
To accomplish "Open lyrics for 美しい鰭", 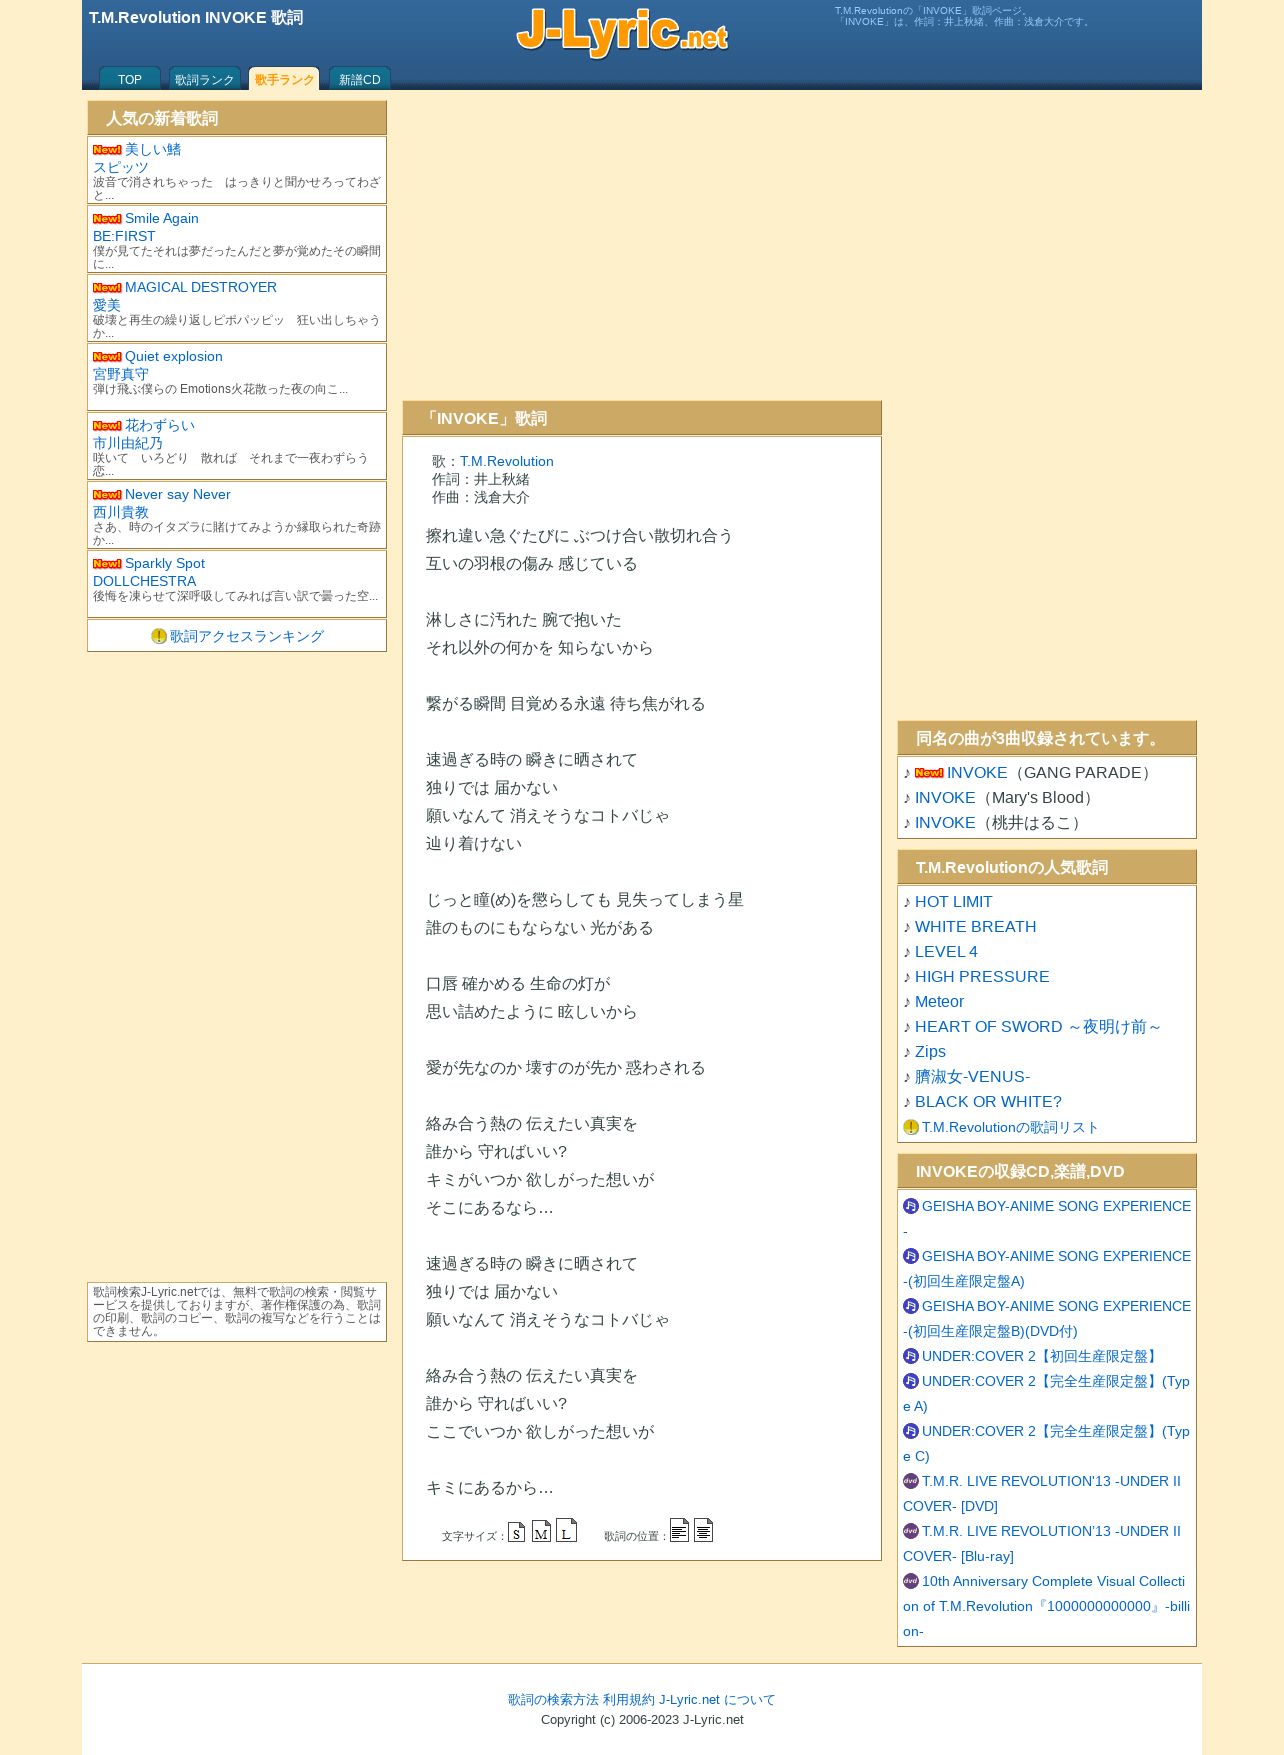I will [x=153, y=149].
